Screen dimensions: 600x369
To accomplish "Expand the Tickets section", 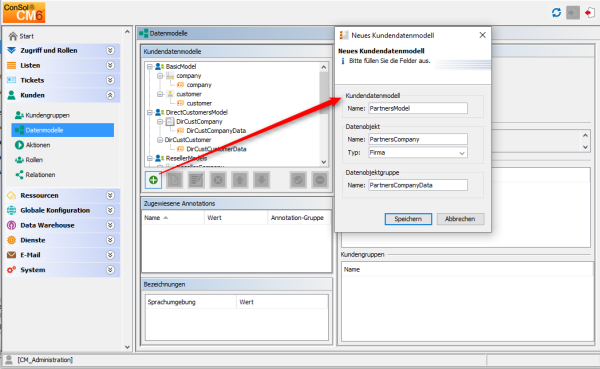I will [x=110, y=80].
